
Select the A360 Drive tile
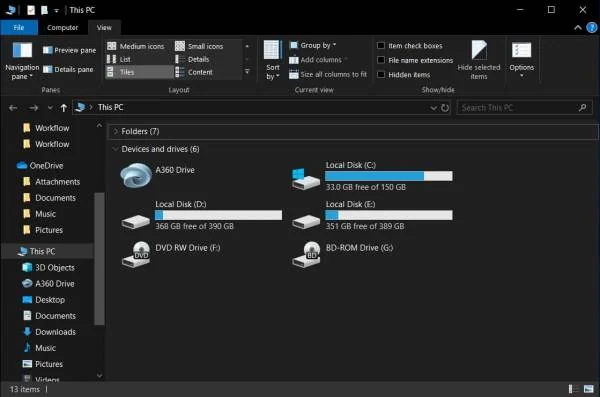click(158, 175)
